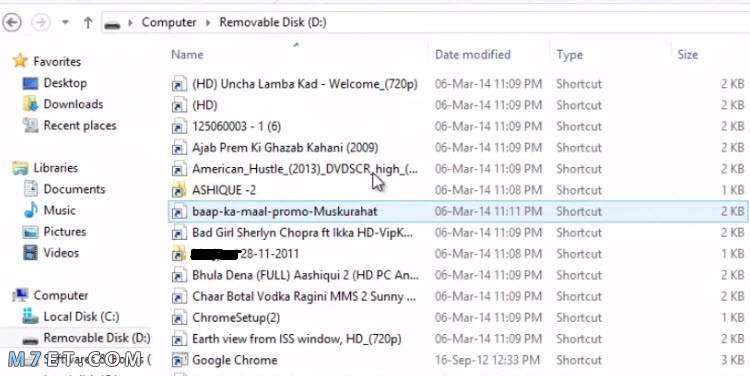750x376 pixels.
Task: Click Bad Girl Sherlyn Chopra shortcut icon
Action: coord(179,232)
